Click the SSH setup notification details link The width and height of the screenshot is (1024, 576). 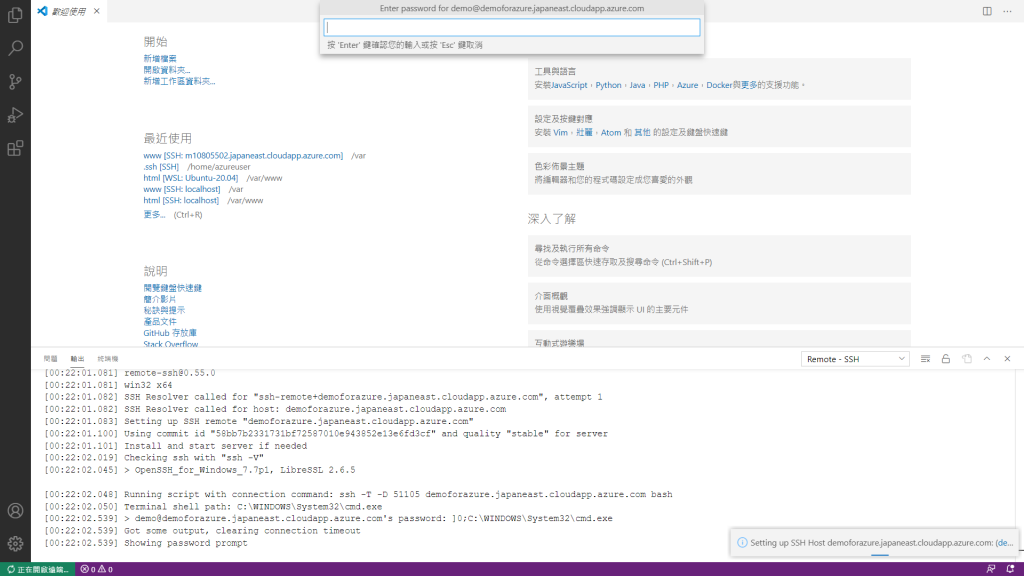(1004, 543)
